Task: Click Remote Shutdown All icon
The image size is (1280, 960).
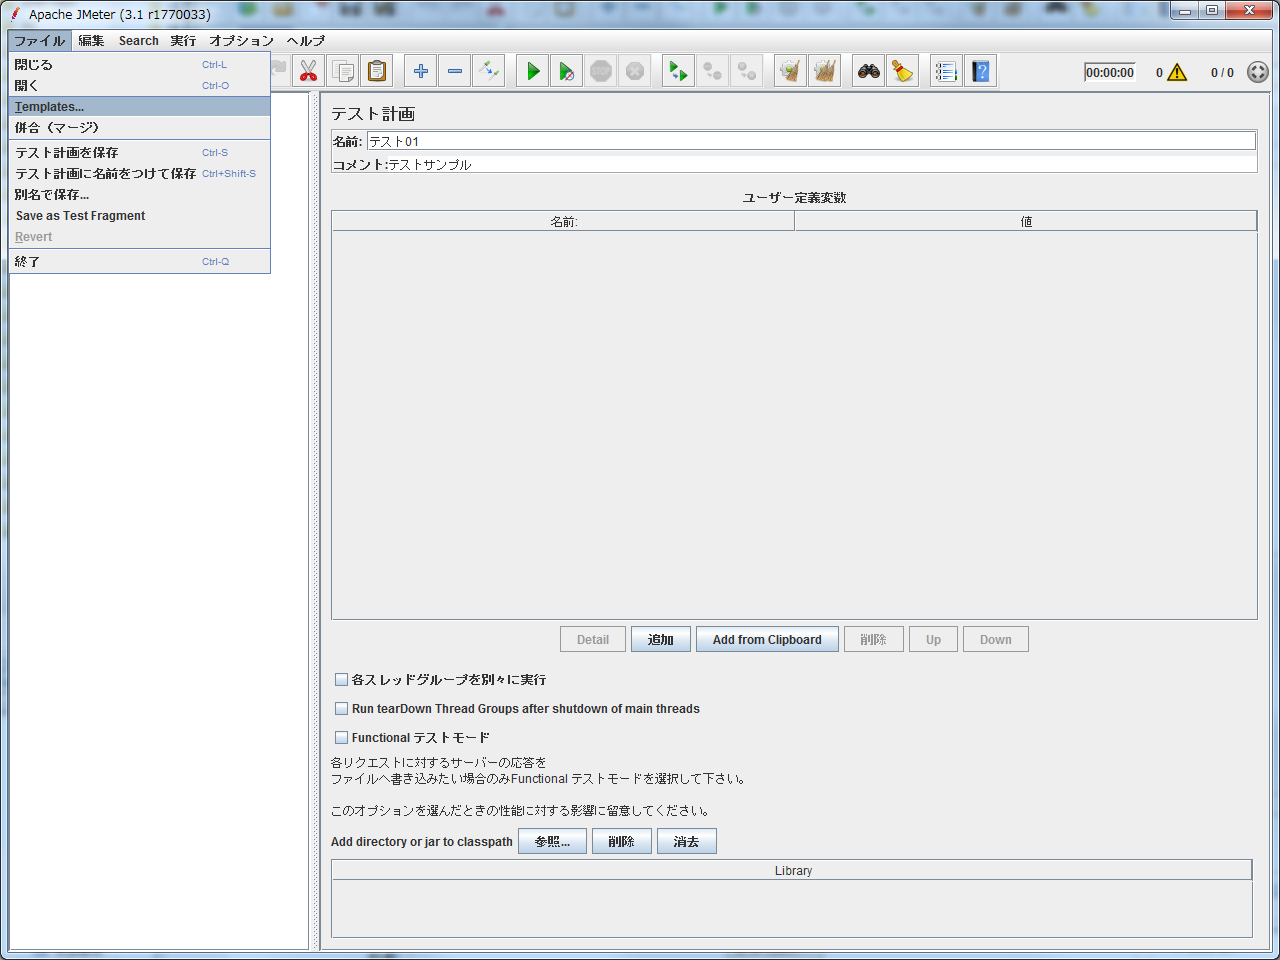Action: tap(747, 71)
